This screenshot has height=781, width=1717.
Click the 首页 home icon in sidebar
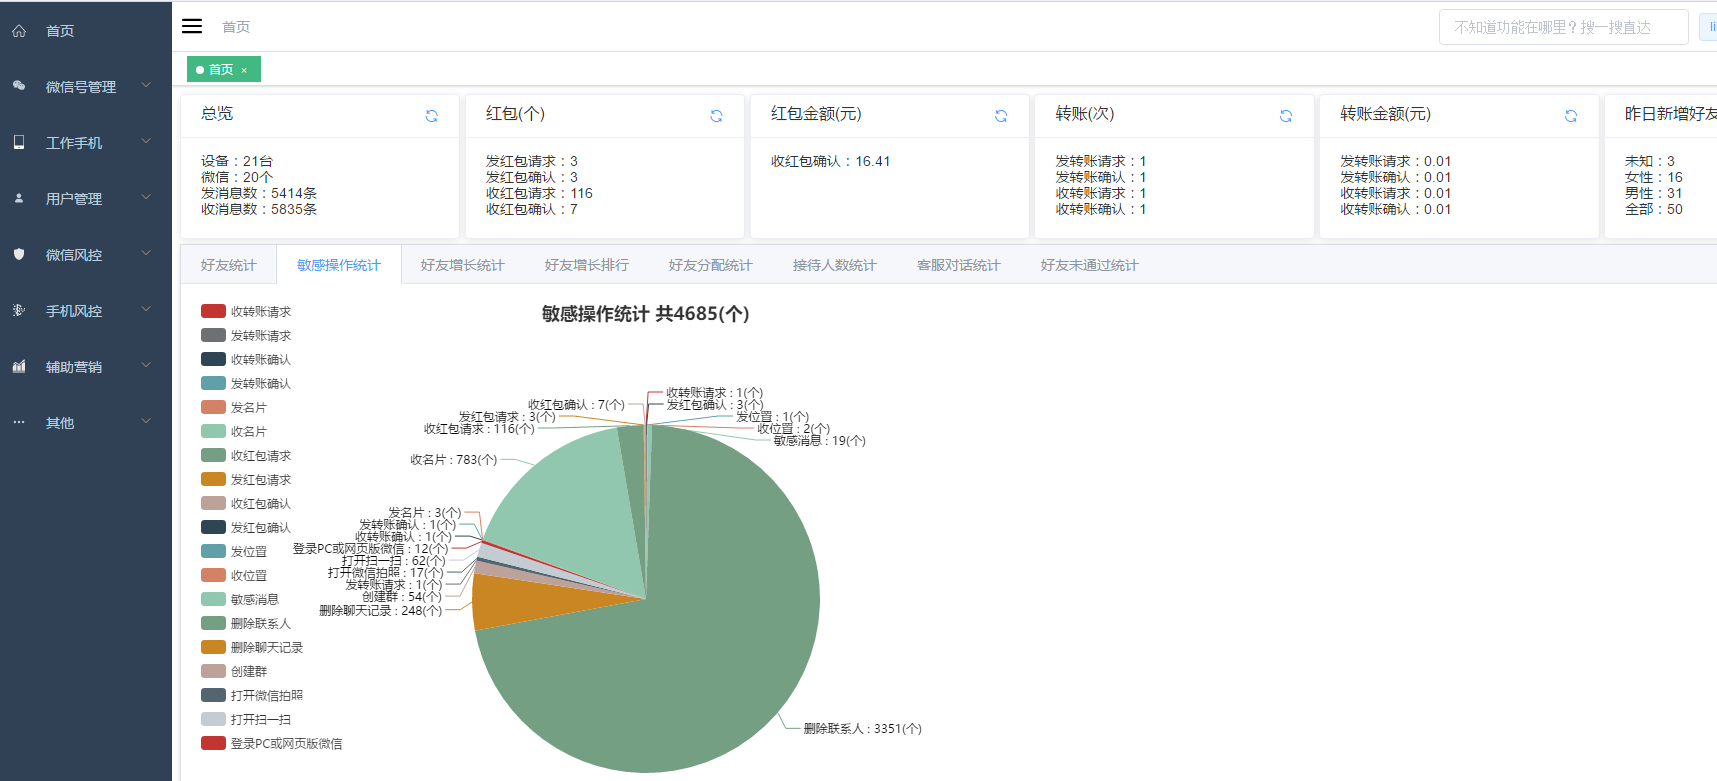[x=19, y=31]
